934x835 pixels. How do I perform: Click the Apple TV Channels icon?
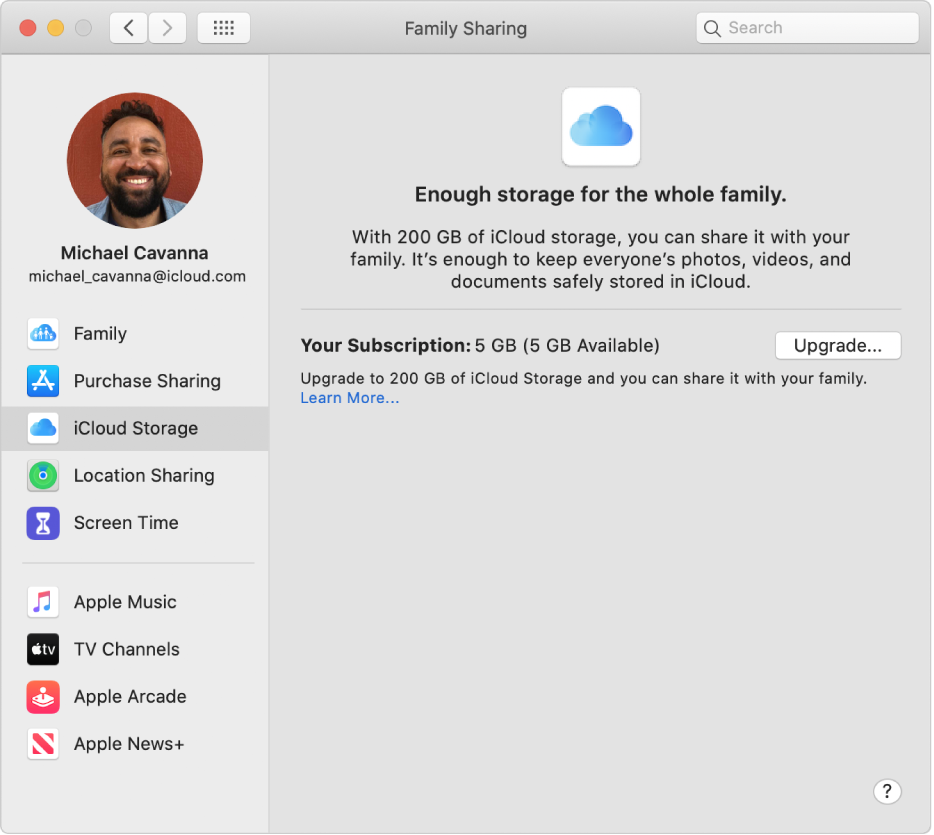43,649
